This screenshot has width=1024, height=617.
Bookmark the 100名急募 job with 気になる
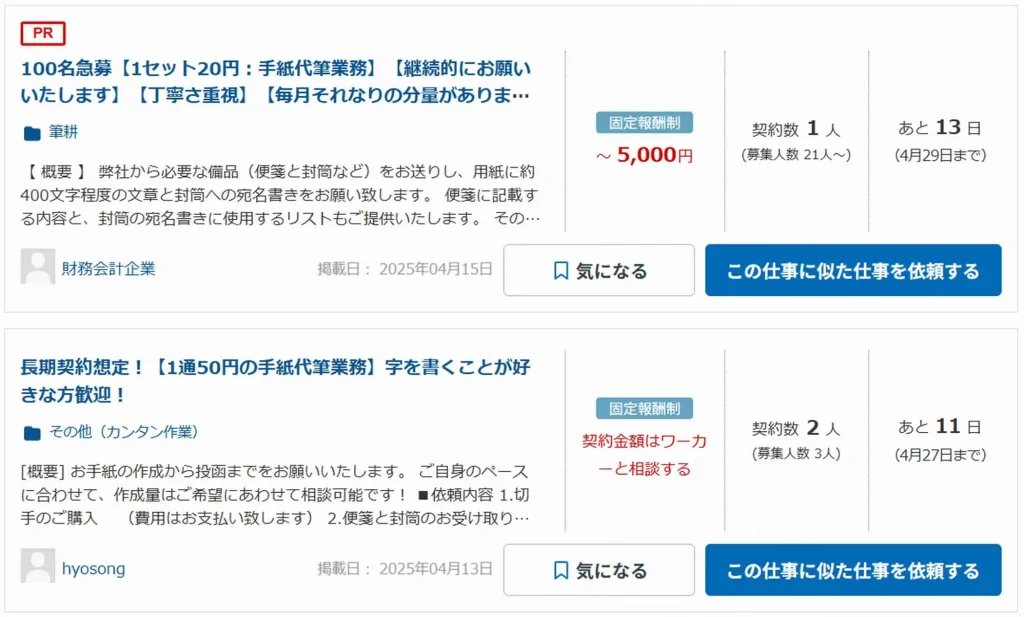[x=599, y=270]
